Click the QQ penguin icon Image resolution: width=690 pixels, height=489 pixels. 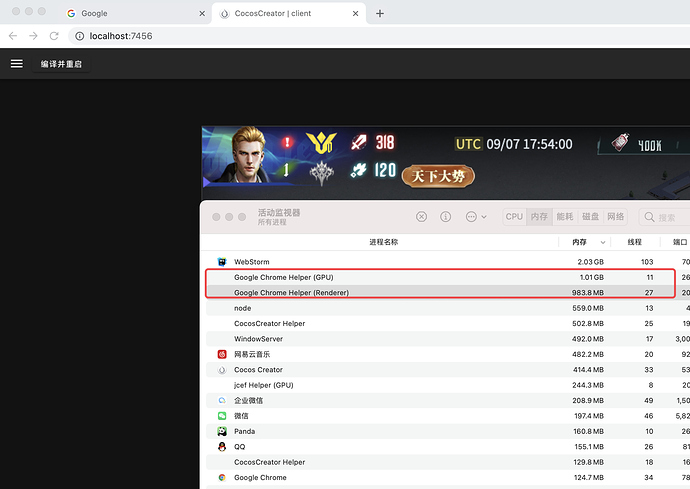pos(222,447)
